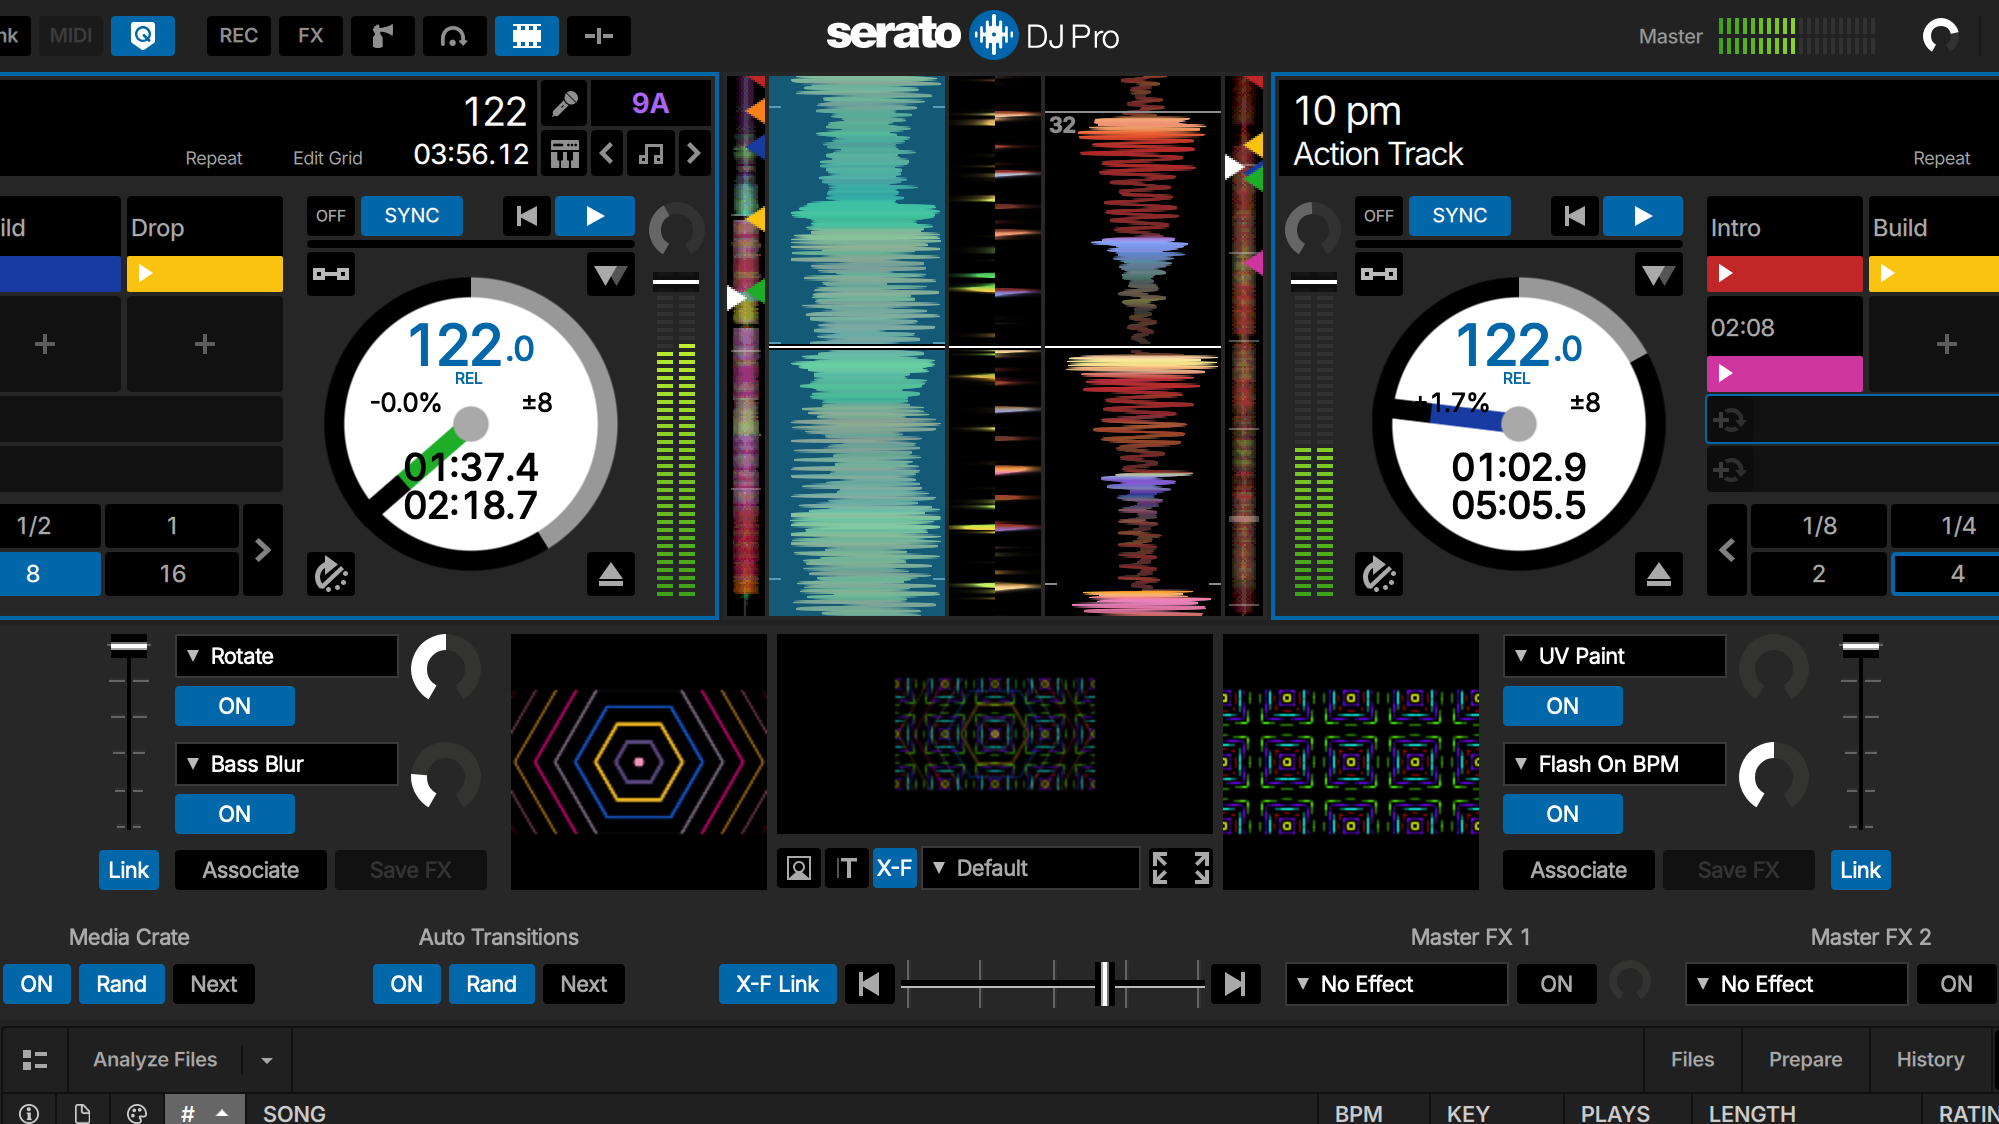Play the left deck
The height and width of the screenshot is (1124, 1999).
click(x=595, y=216)
